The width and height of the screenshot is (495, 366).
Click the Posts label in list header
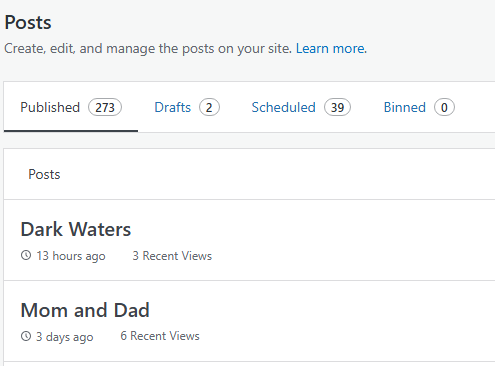coord(44,174)
